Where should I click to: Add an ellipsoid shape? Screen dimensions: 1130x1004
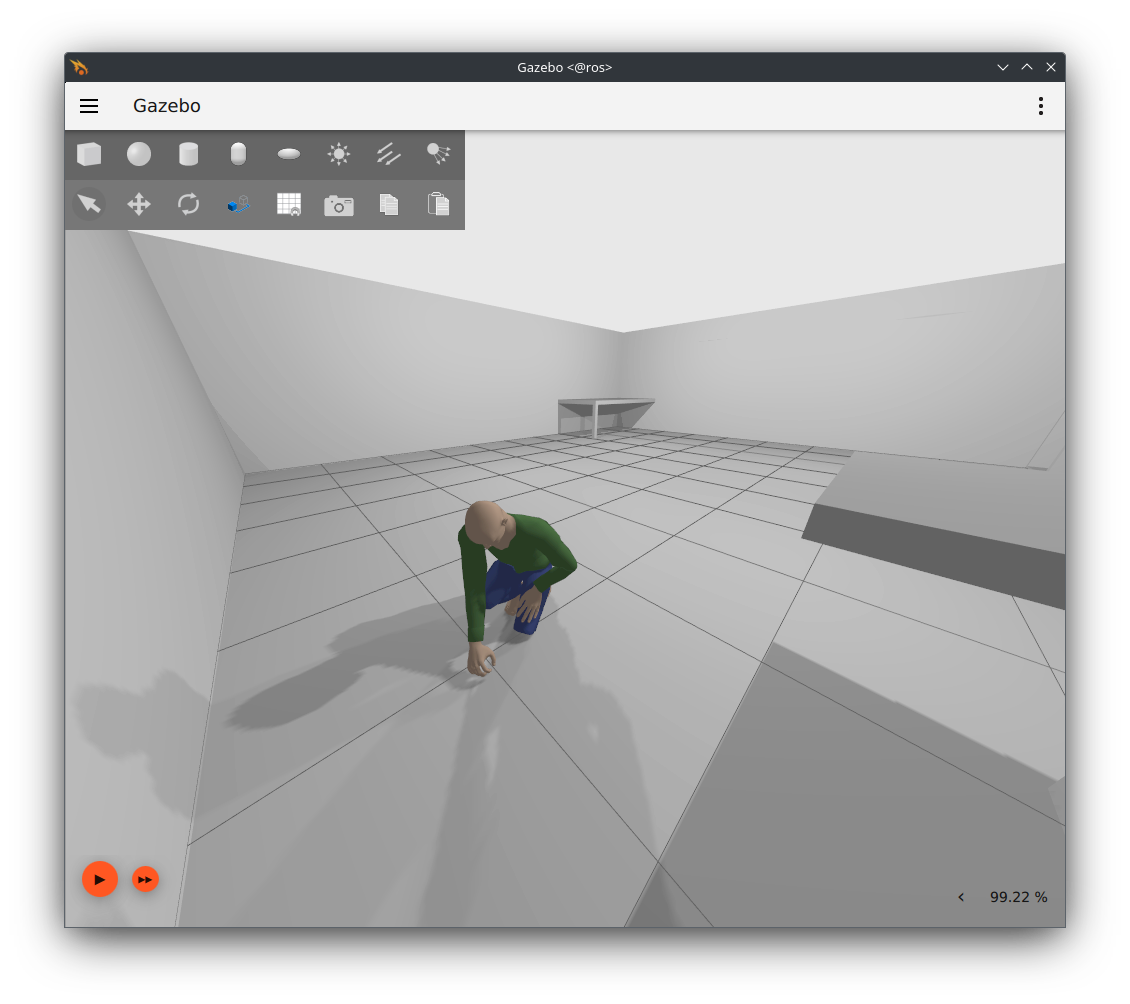point(288,154)
